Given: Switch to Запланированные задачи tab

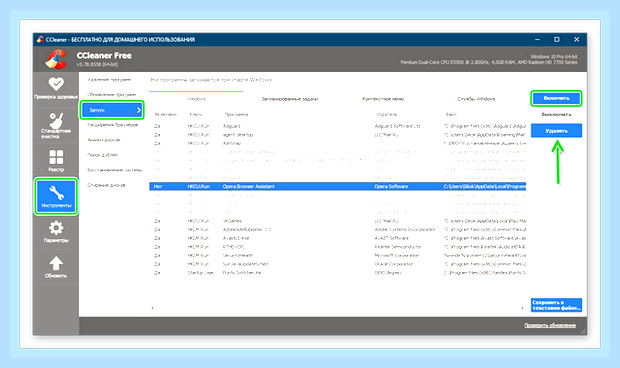Looking at the screenshot, I should coord(290,99).
